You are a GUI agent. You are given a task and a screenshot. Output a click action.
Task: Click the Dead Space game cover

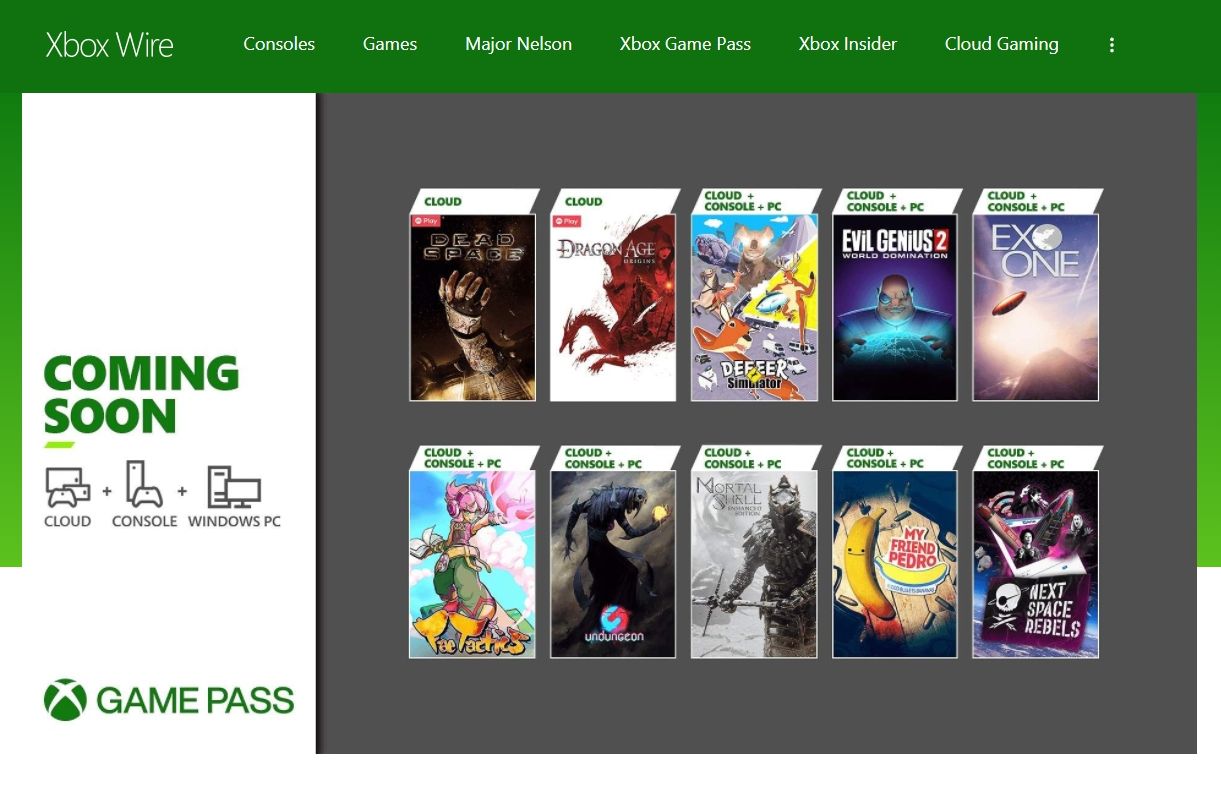coord(473,307)
